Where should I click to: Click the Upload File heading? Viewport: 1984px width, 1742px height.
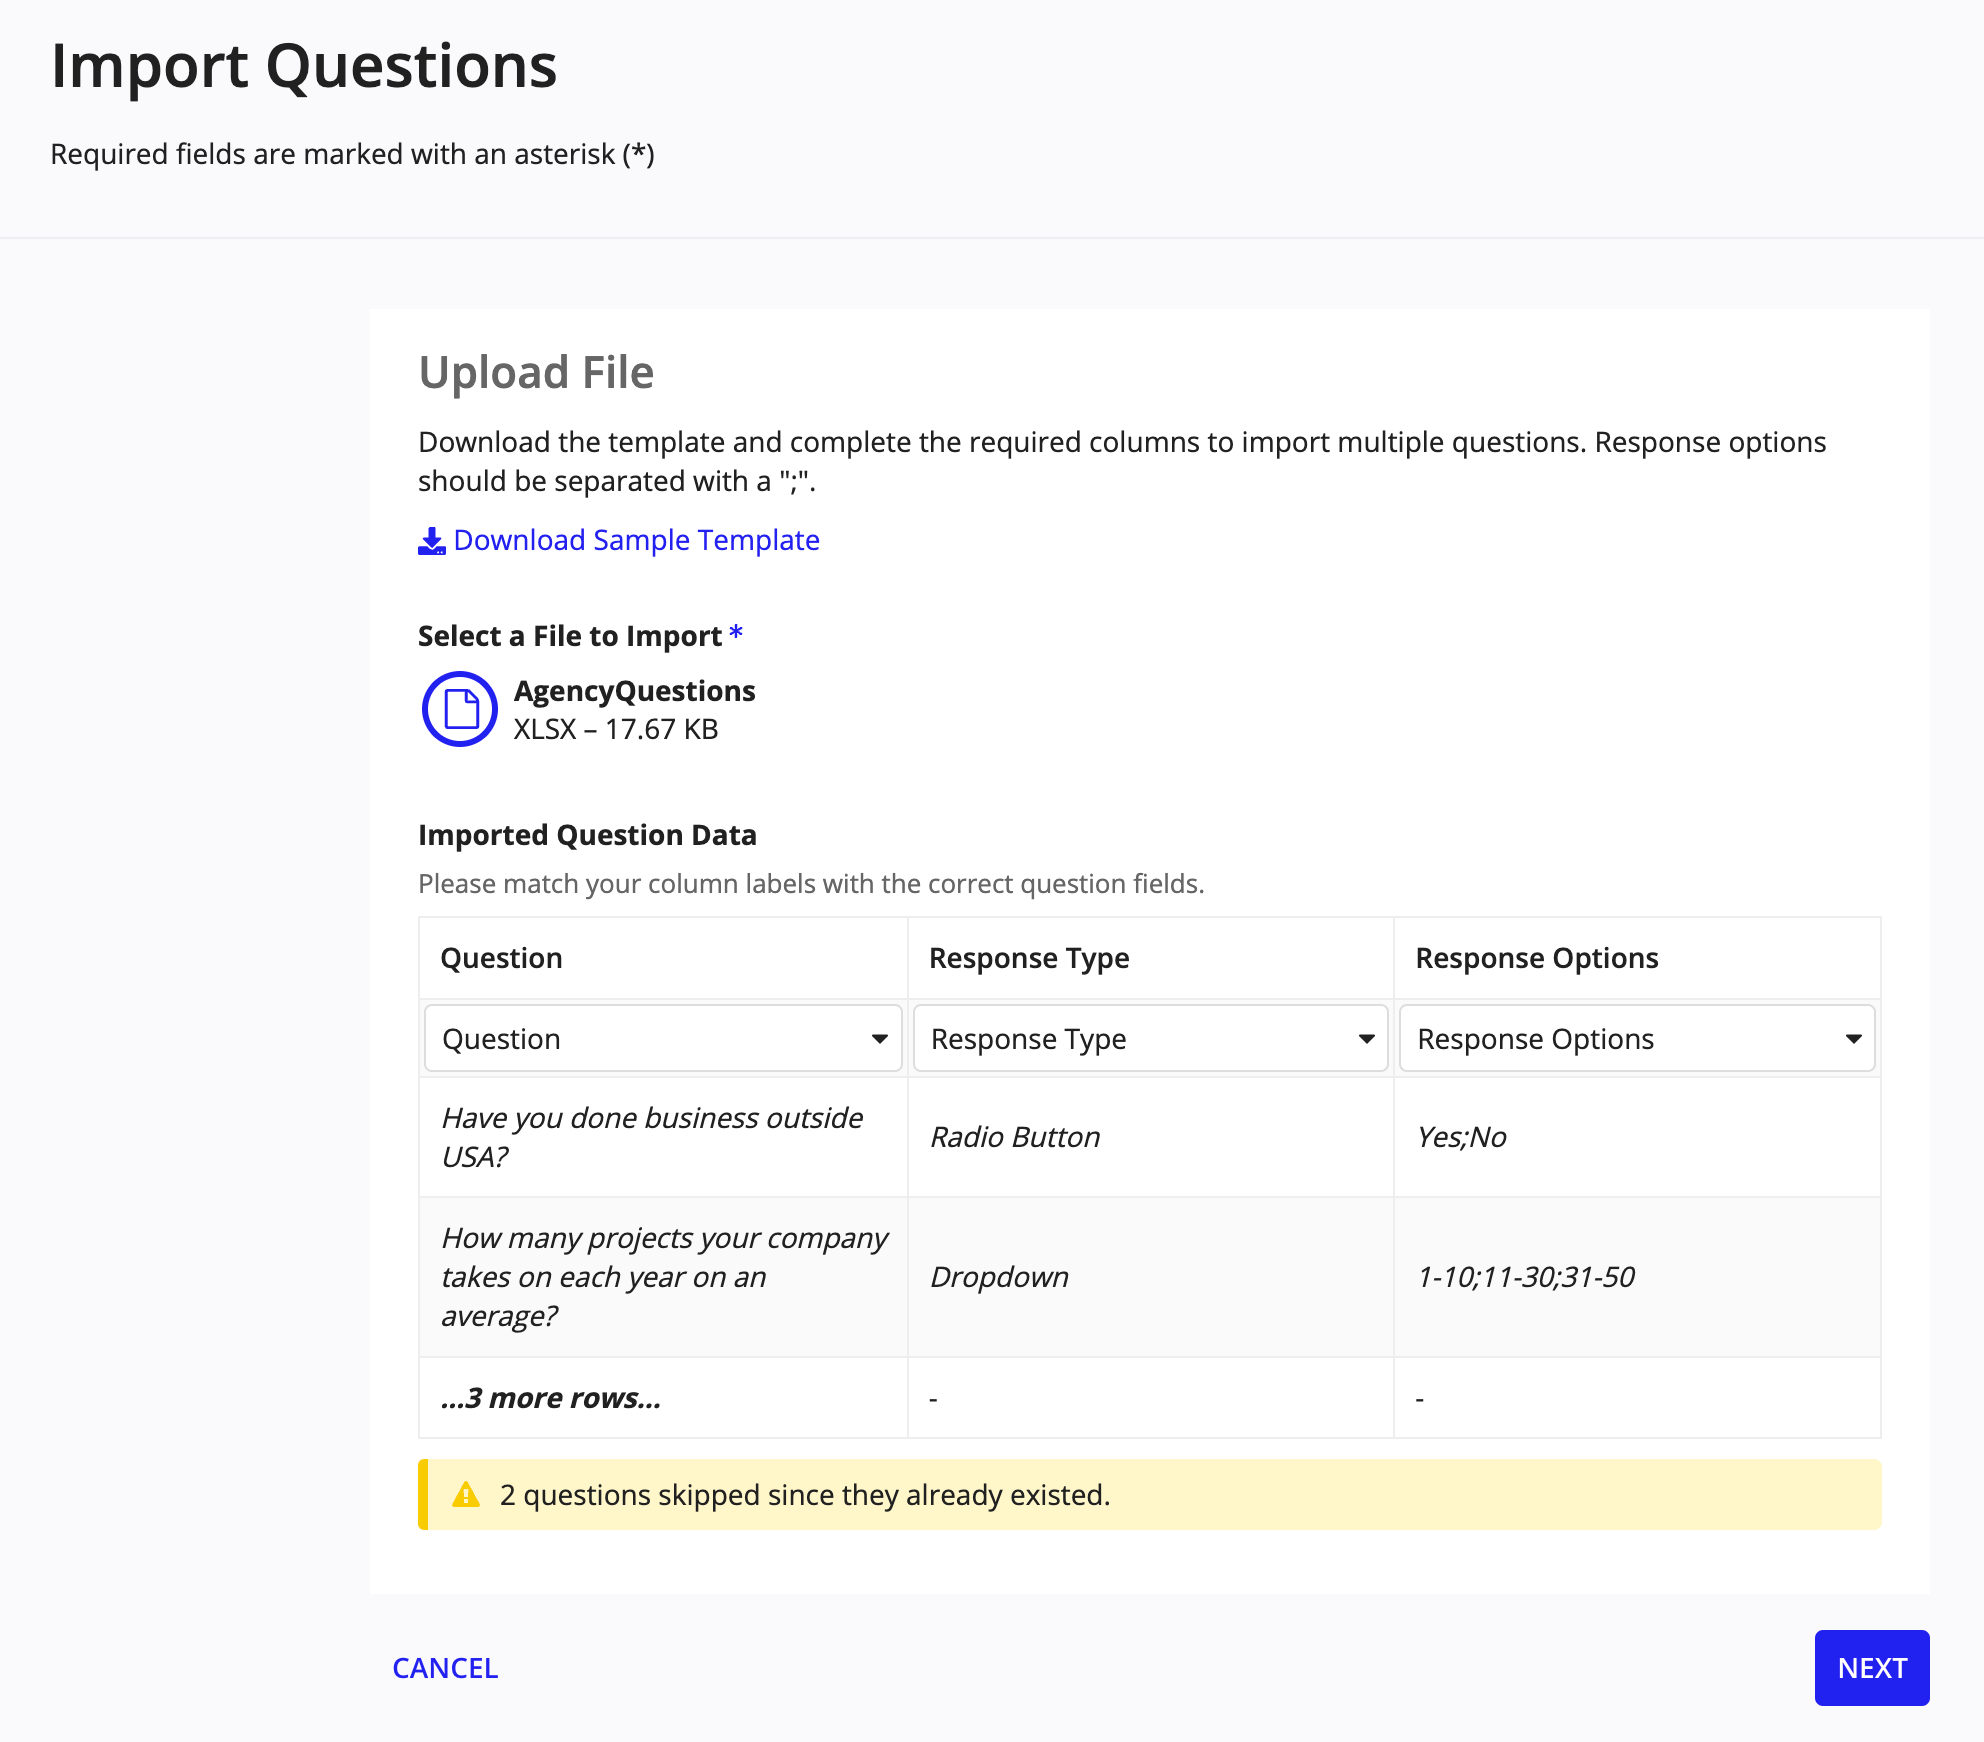536,372
